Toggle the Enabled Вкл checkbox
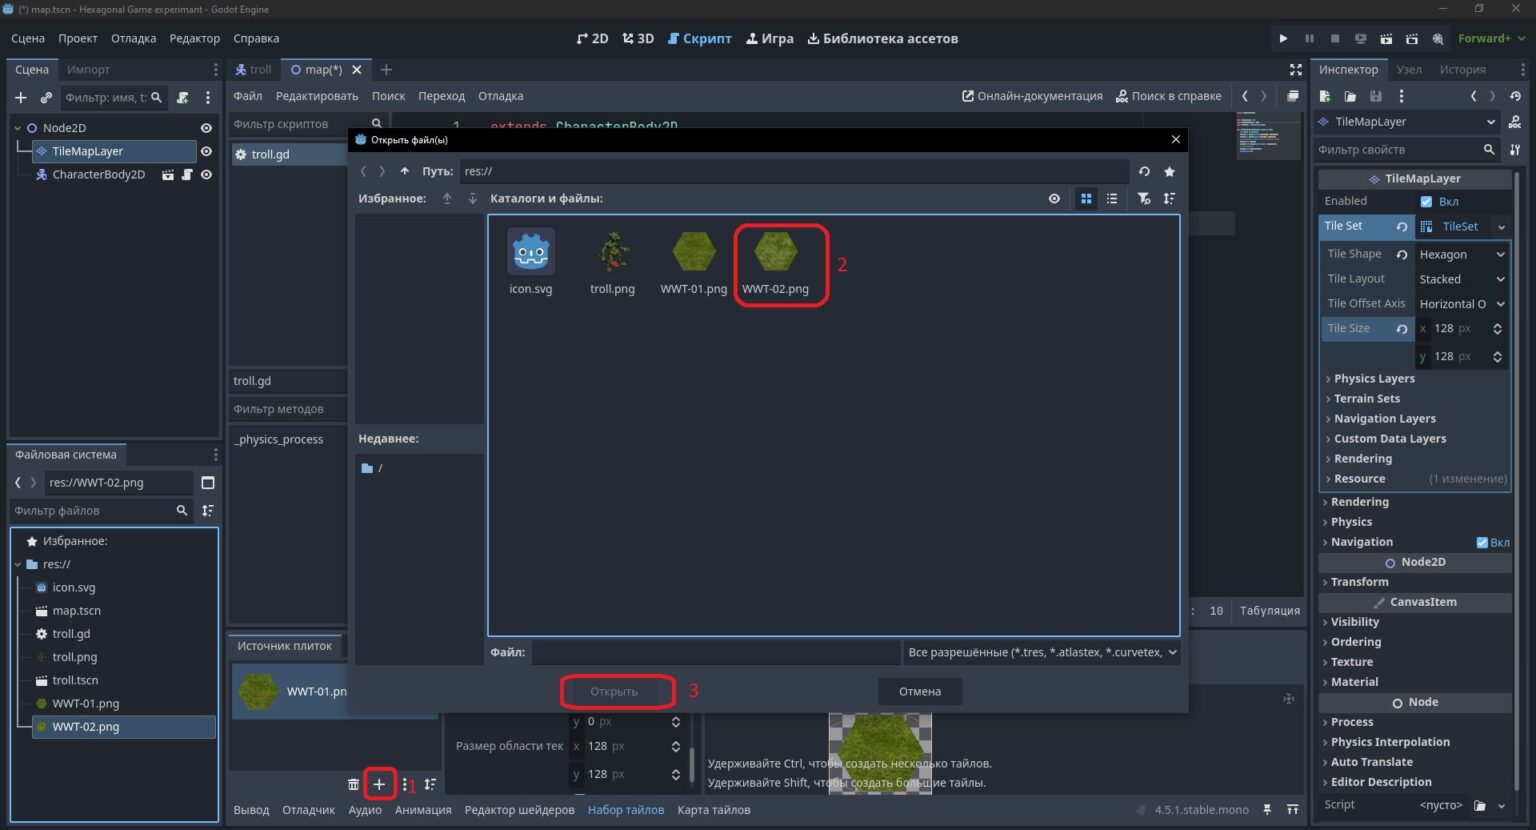The image size is (1536, 830). point(1426,201)
